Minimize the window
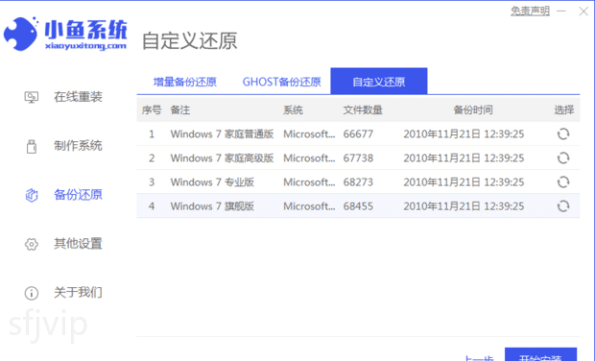 tap(561, 11)
